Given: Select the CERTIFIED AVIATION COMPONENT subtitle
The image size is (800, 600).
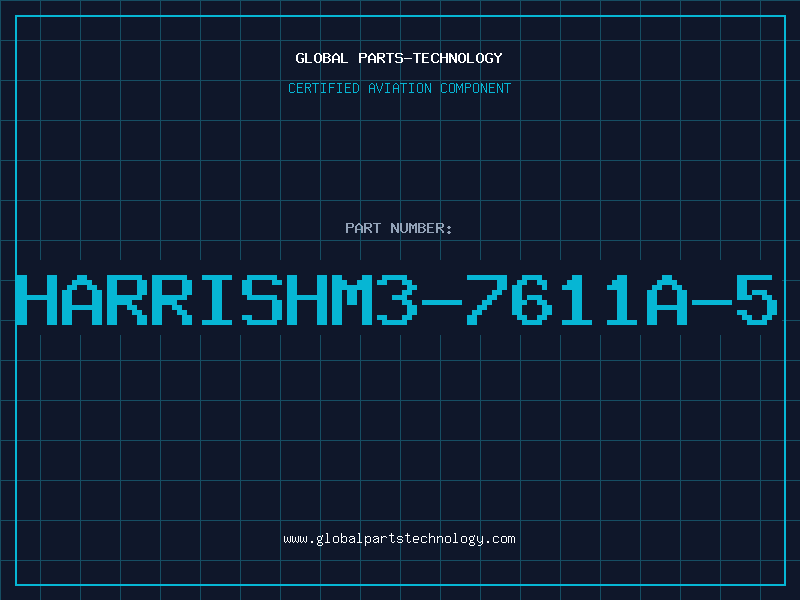Looking at the screenshot, I should (x=399, y=88).
